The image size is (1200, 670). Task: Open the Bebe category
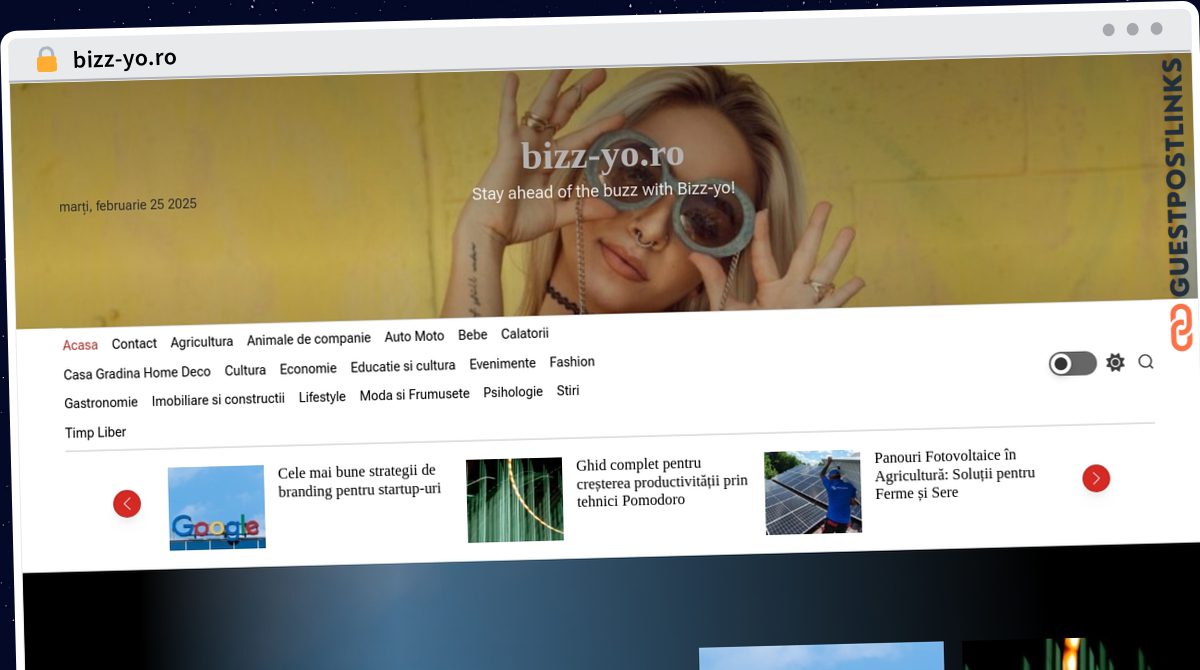tap(472, 335)
